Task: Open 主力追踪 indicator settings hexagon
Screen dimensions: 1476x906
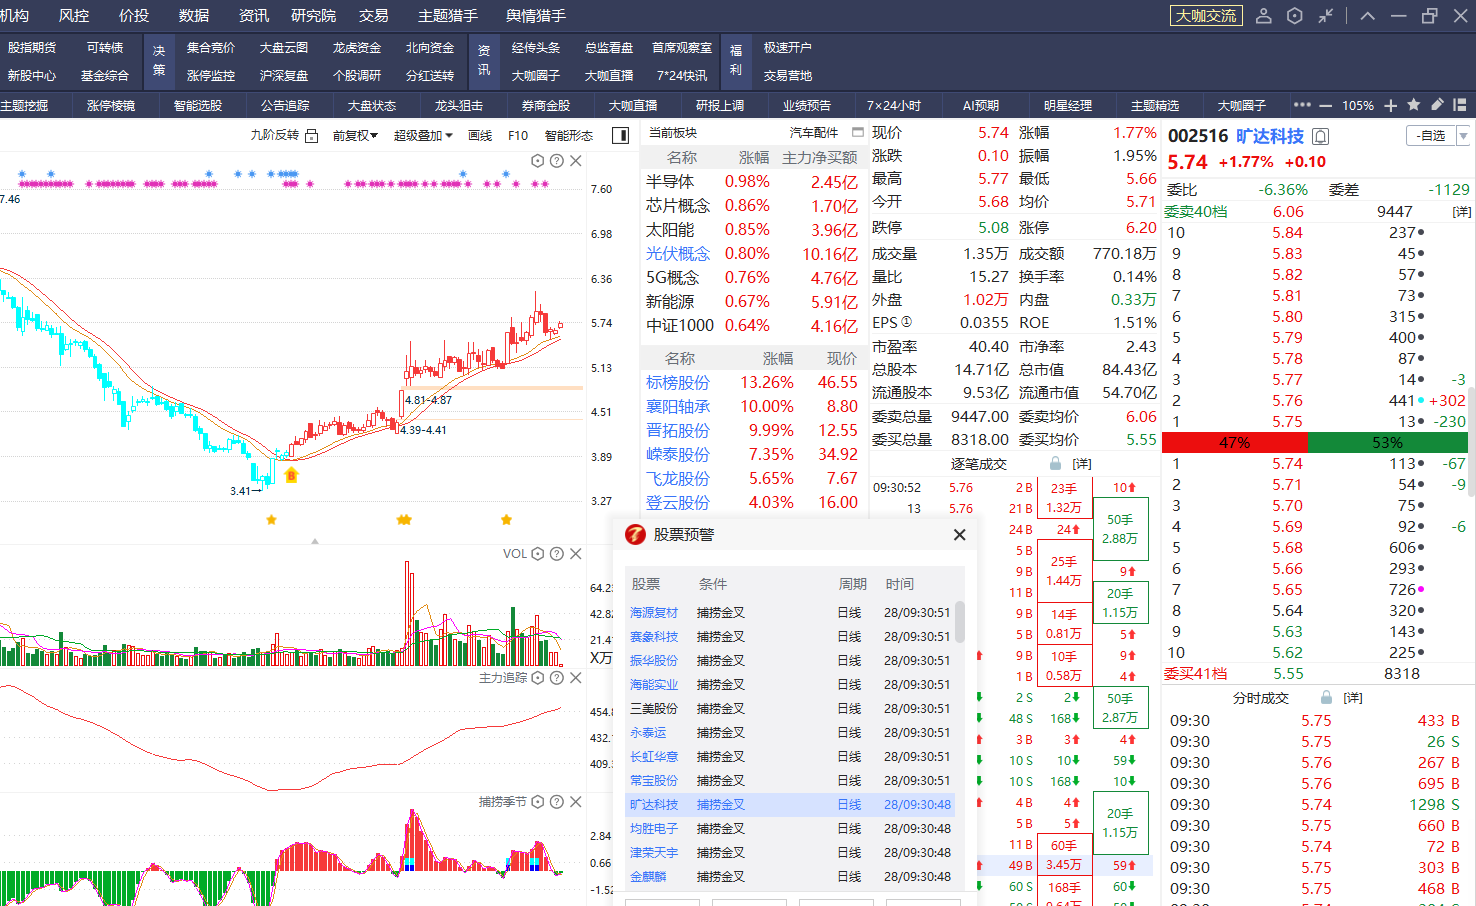Action: [538, 678]
